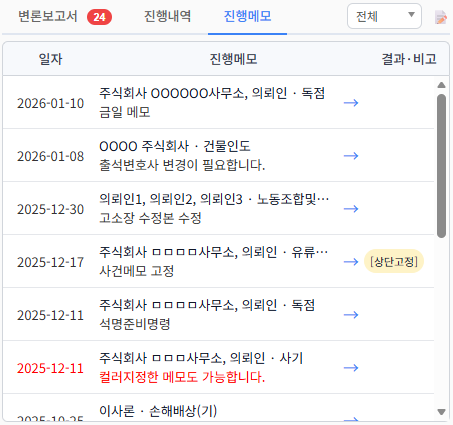This screenshot has height=425, width=453.
Task: Click scrollbar up arrow
Action: 441,85
